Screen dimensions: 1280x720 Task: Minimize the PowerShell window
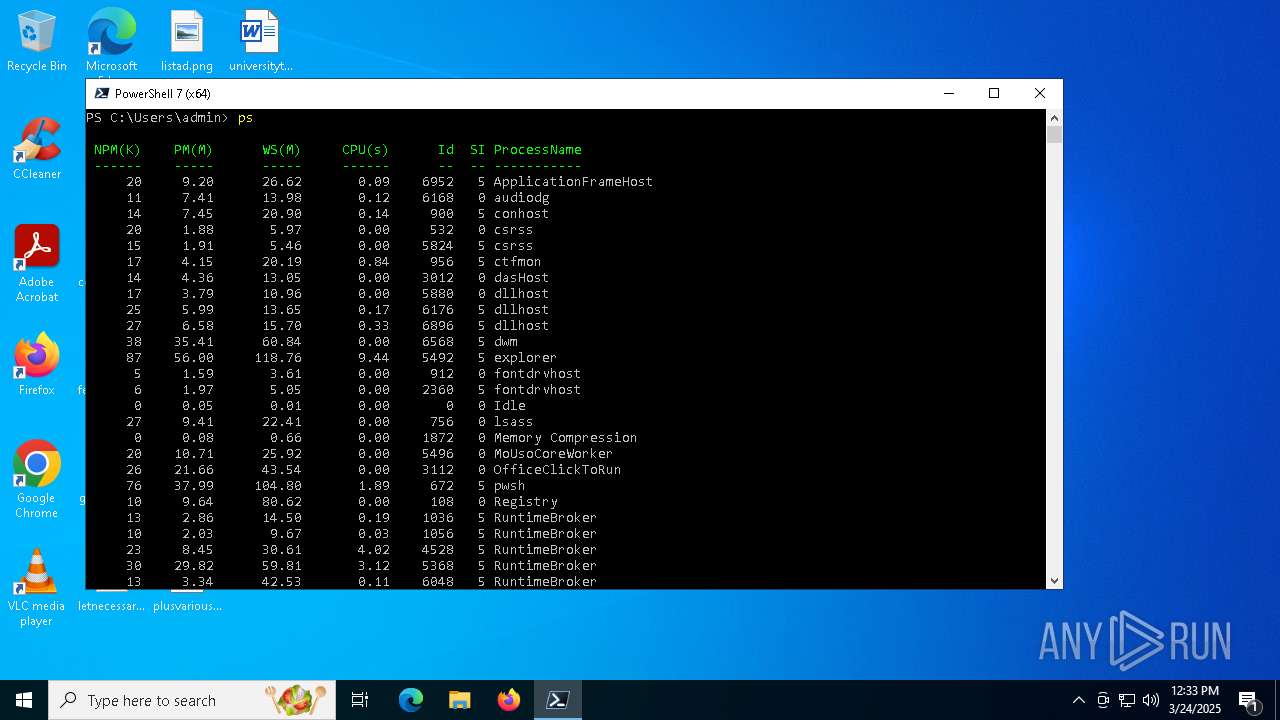[x=948, y=93]
